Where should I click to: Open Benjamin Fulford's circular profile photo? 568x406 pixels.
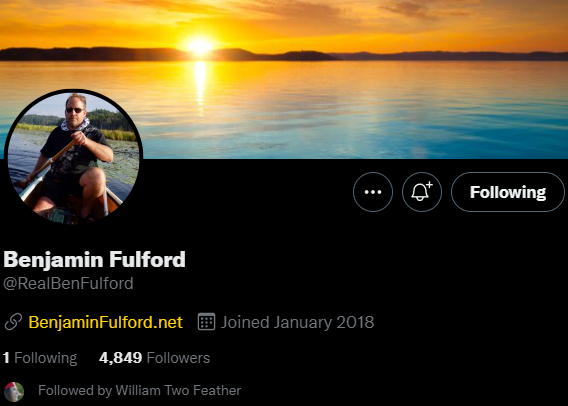point(74,158)
